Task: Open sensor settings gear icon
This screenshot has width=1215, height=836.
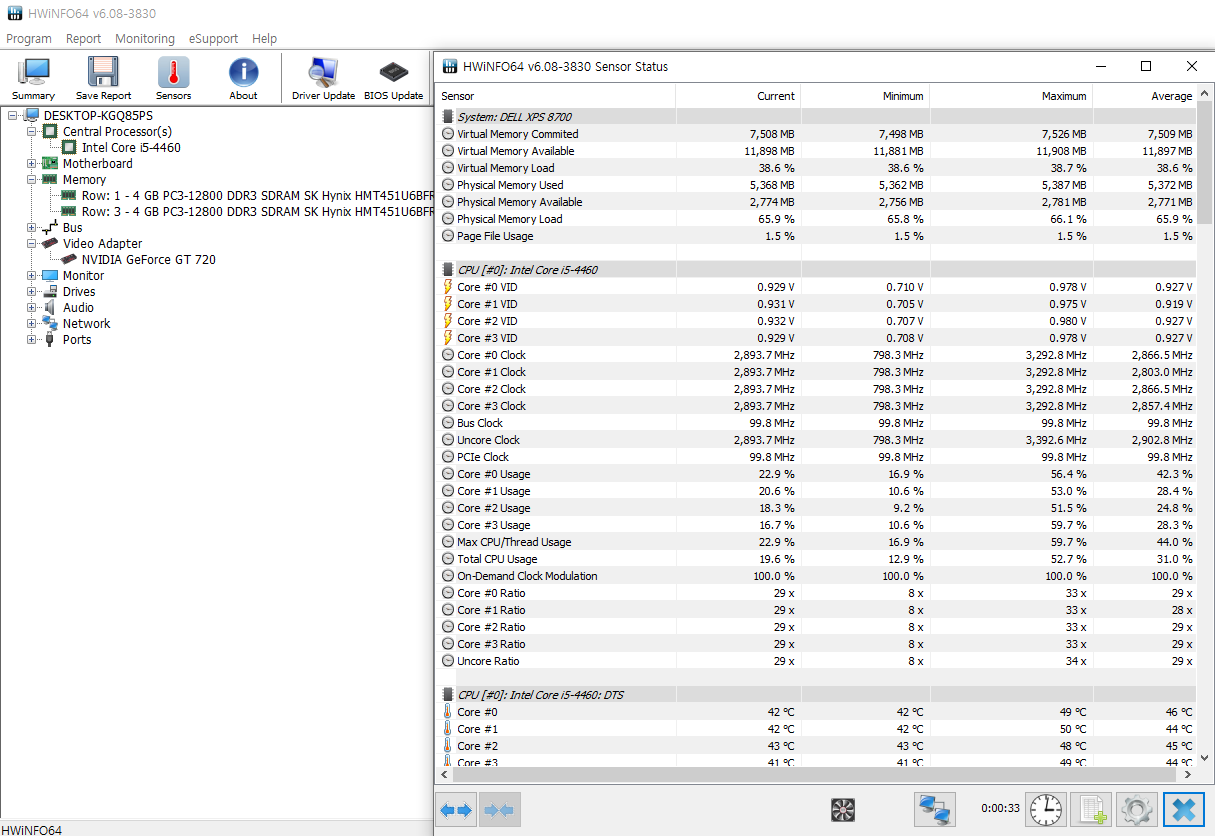Action: (1137, 810)
